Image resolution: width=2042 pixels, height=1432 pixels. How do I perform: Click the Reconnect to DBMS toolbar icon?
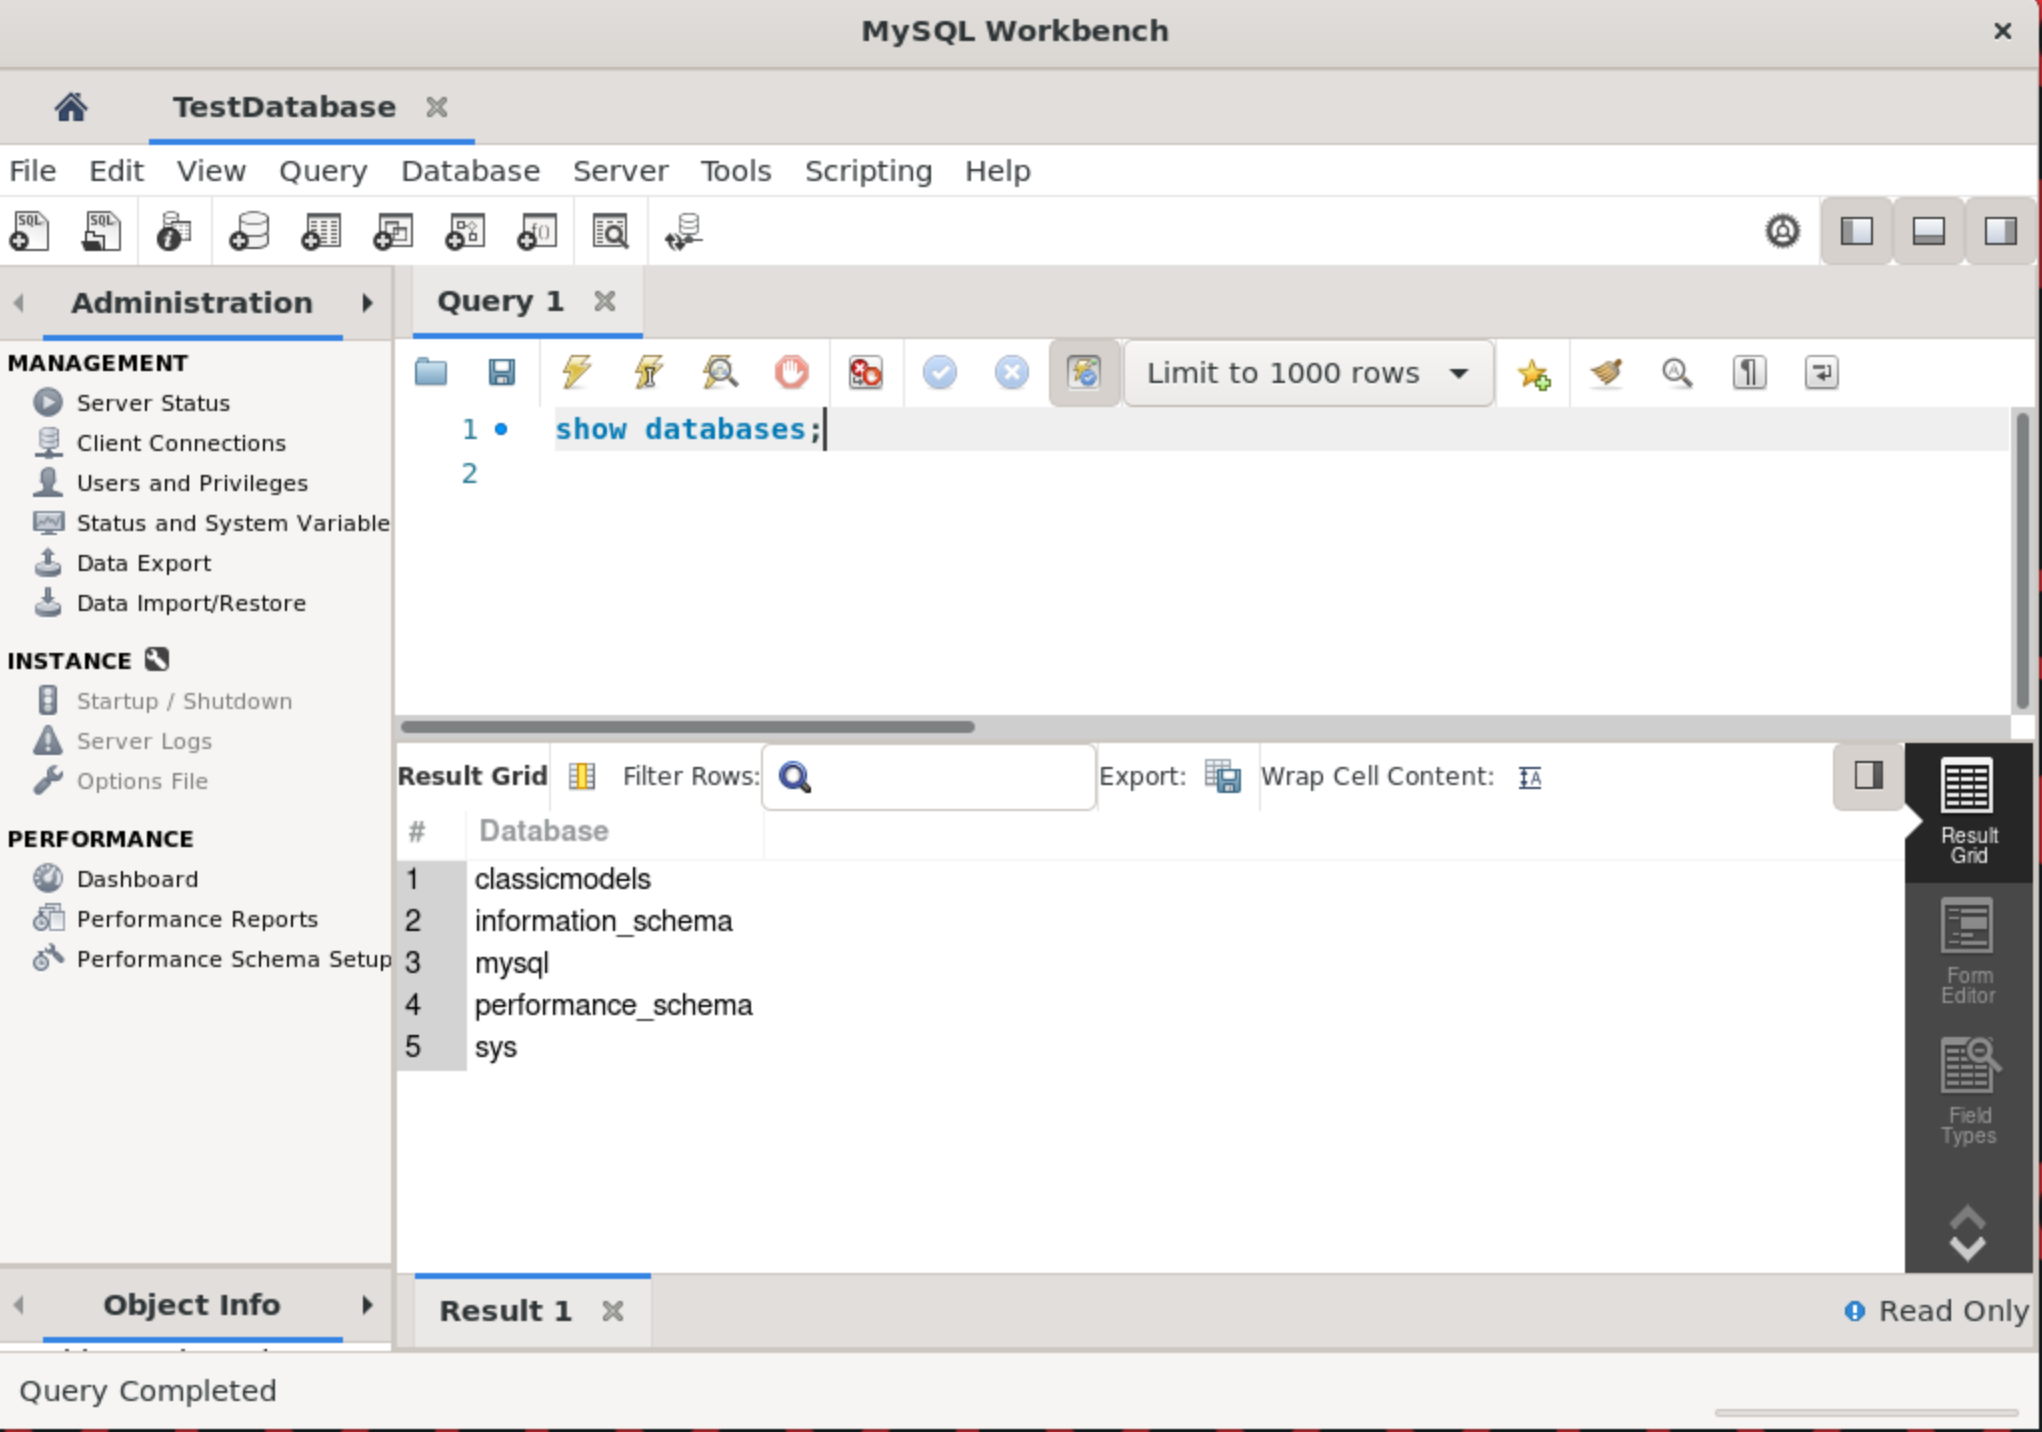684,232
